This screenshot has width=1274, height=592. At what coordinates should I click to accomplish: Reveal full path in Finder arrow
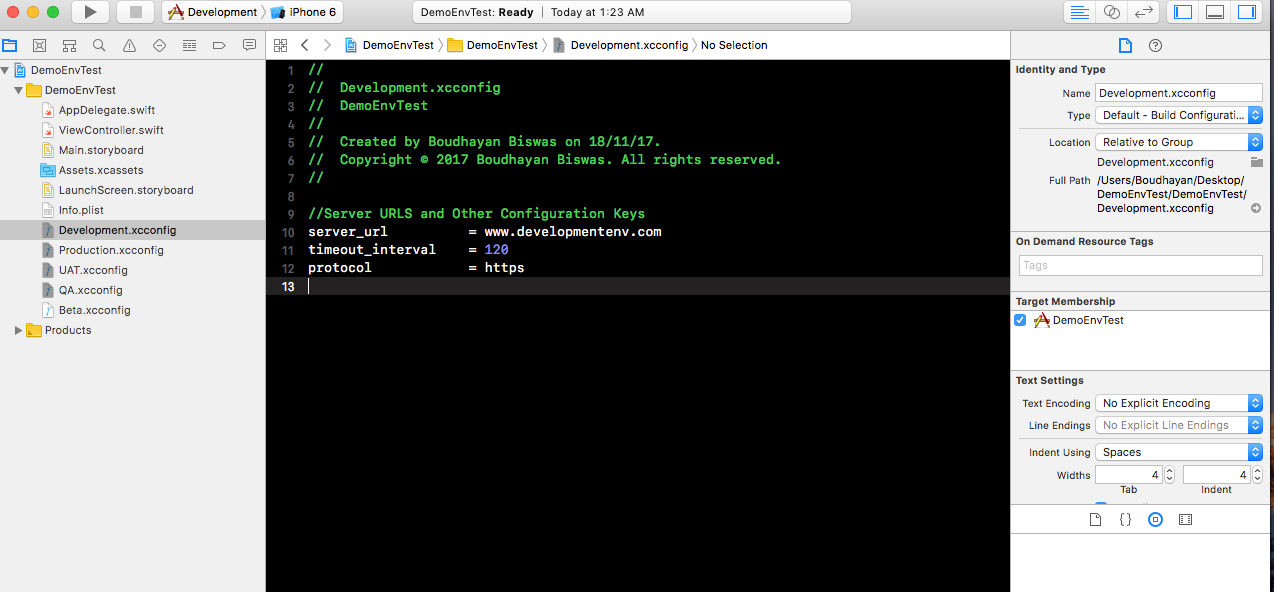[x=1256, y=208]
